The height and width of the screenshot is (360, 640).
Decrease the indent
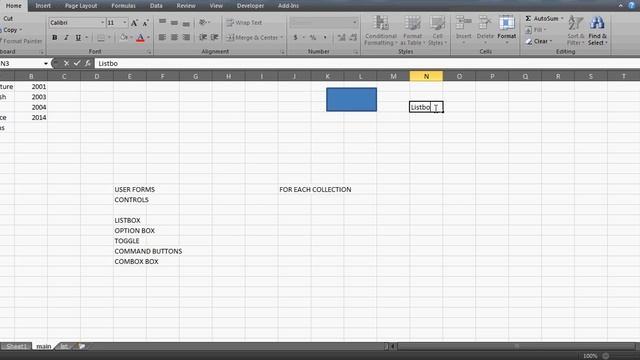[x=203, y=38]
